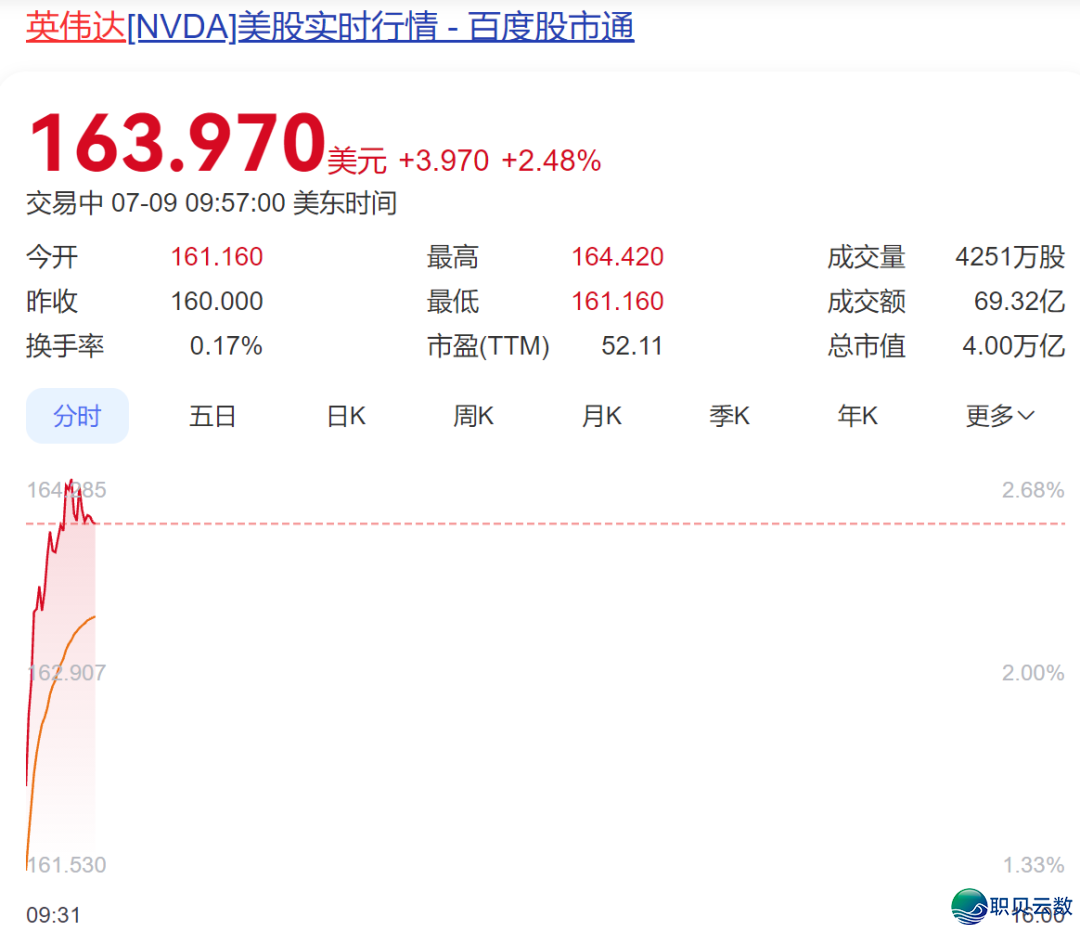
Task: Click the 成交量 value 4251万股
Action: pyautogui.click(x=1010, y=257)
